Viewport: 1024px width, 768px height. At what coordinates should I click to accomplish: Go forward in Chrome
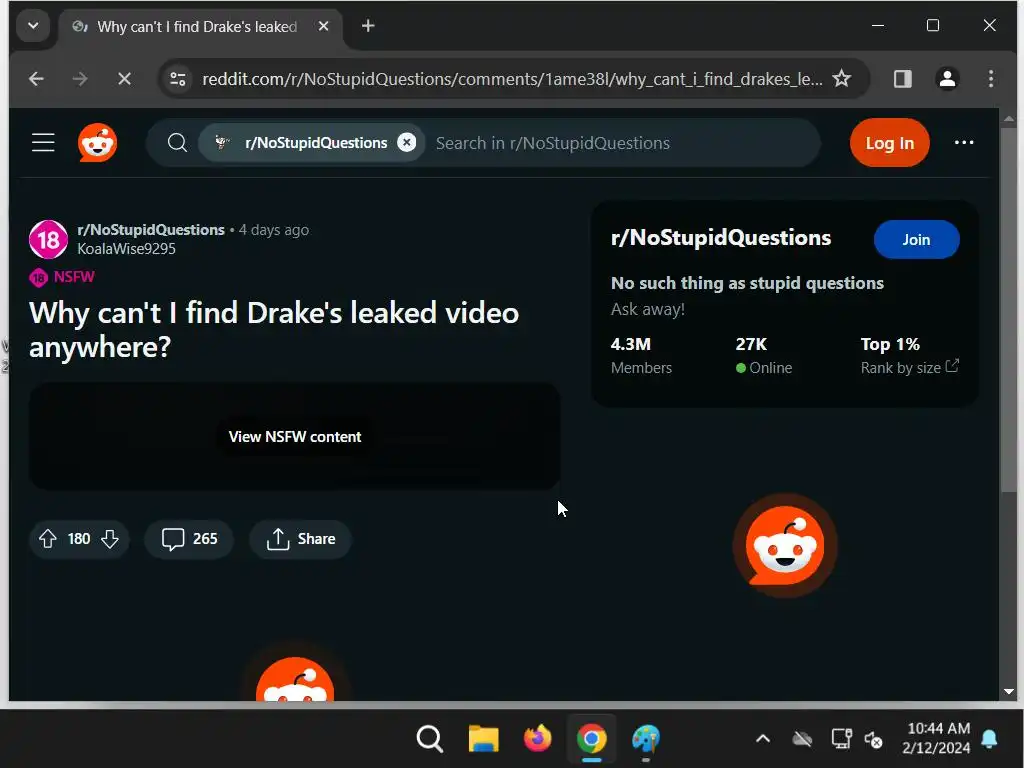point(80,79)
